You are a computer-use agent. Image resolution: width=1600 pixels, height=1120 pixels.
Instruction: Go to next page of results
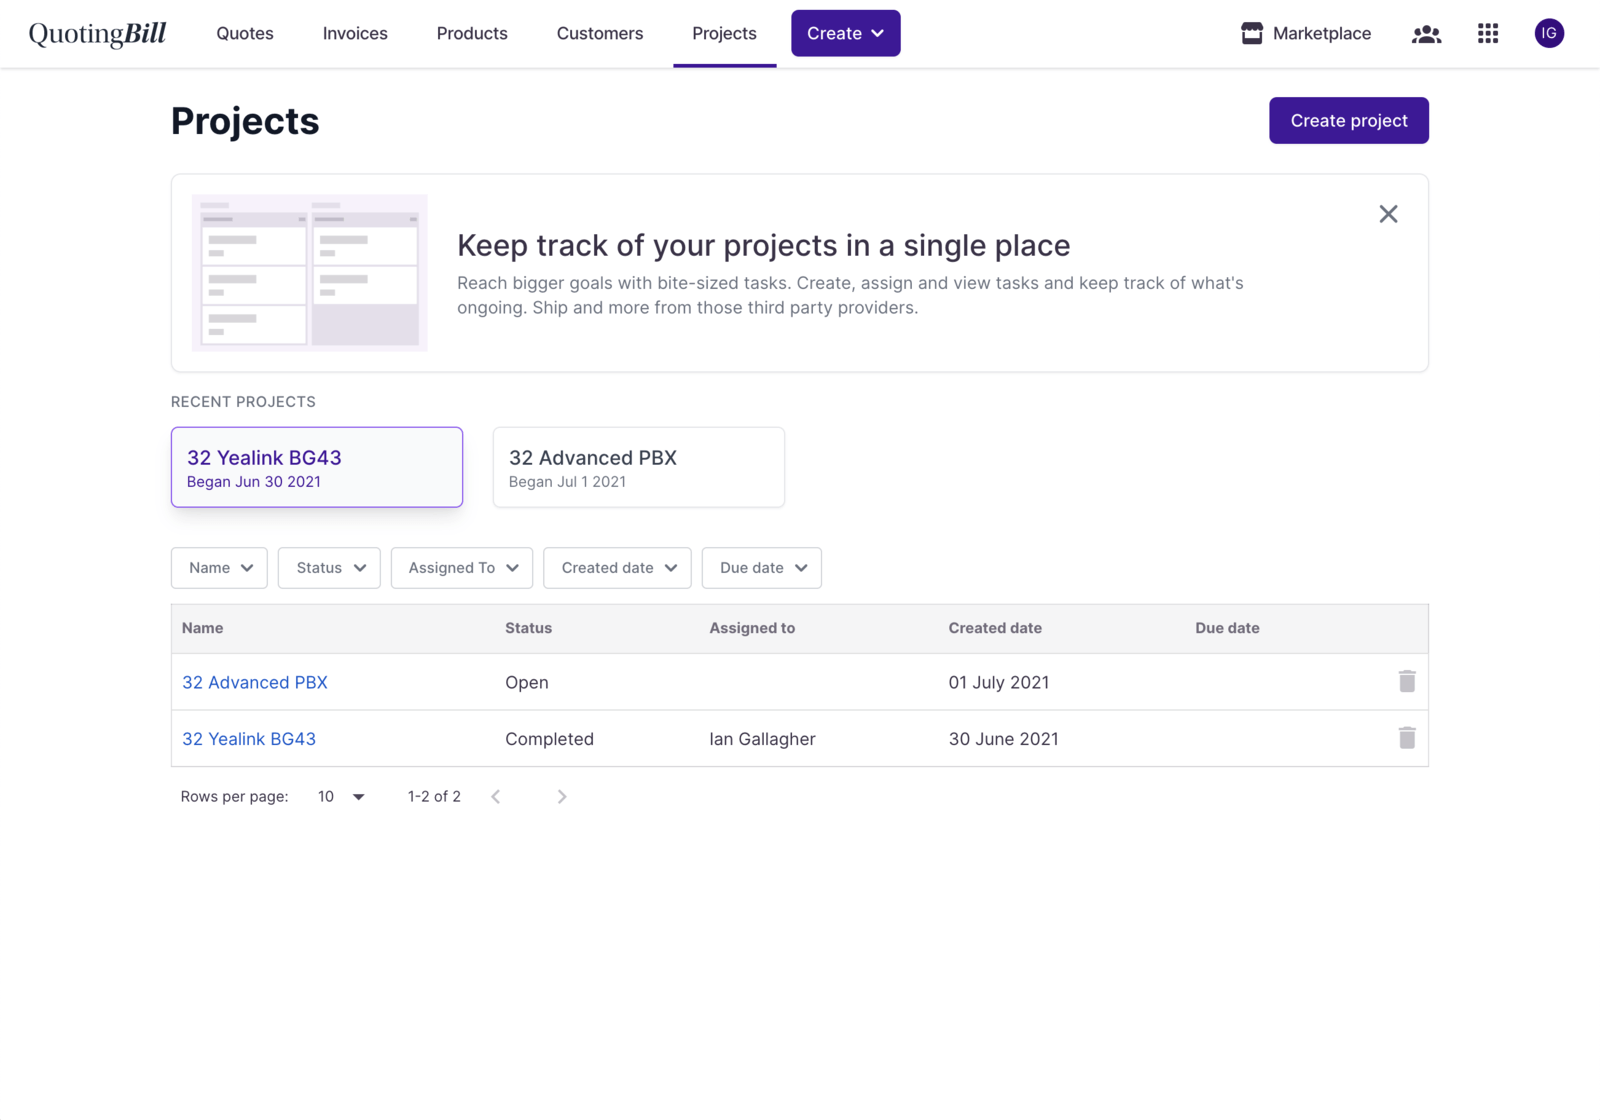click(x=562, y=797)
